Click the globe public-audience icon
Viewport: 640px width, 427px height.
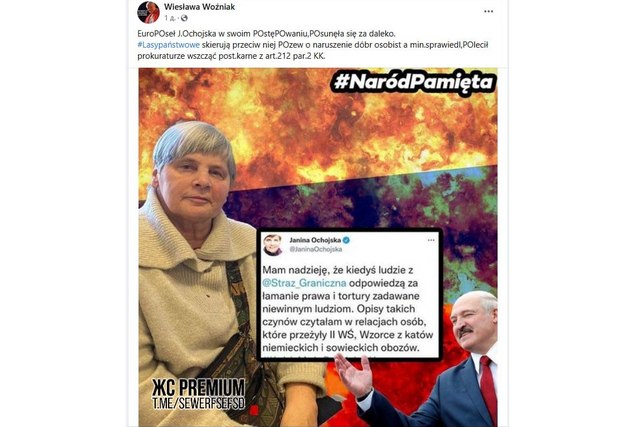click(x=184, y=18)
